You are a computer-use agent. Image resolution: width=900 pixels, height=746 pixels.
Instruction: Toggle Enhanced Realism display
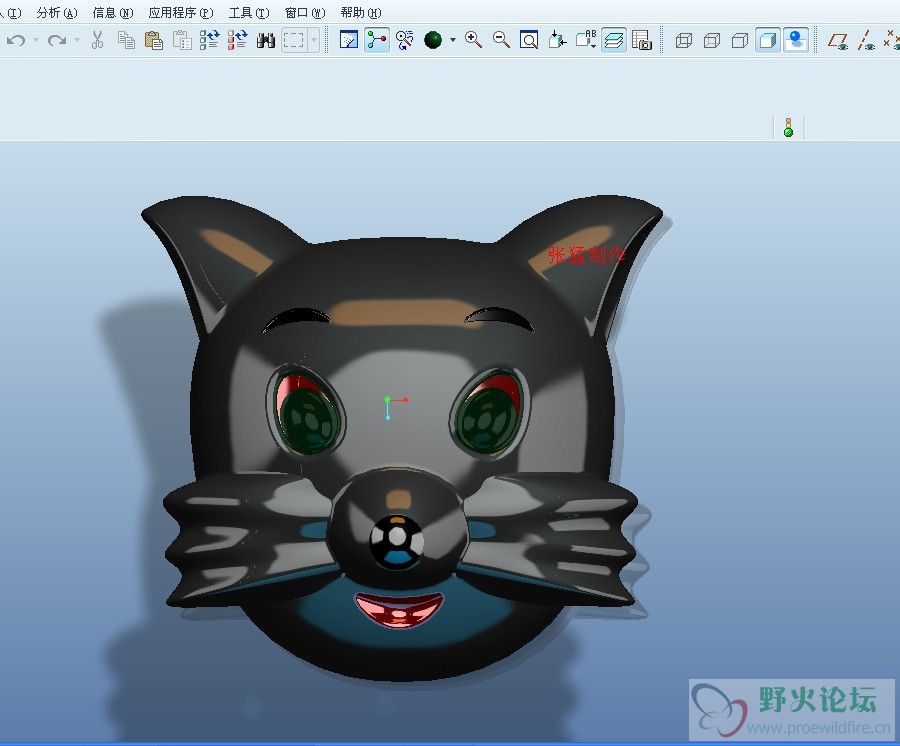pyautogui.click(x=796, y=40)
